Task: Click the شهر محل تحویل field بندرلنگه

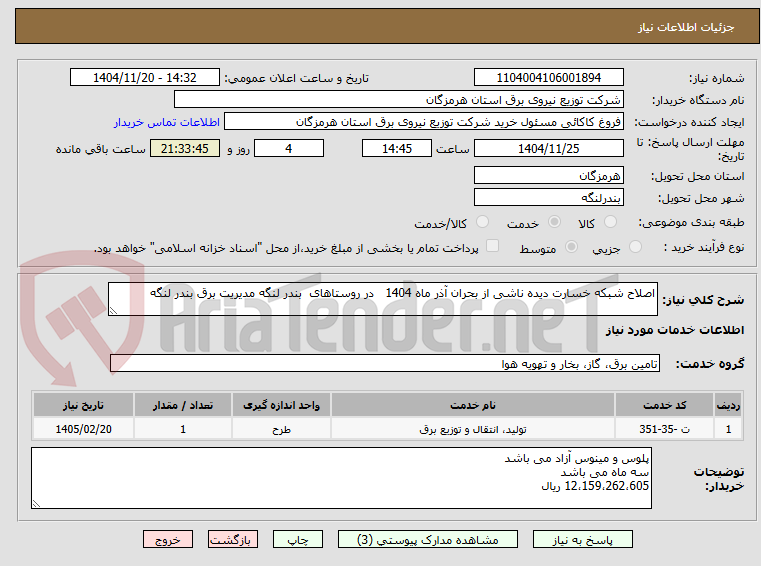Action: pyautogui.click(x=548, y=198)
